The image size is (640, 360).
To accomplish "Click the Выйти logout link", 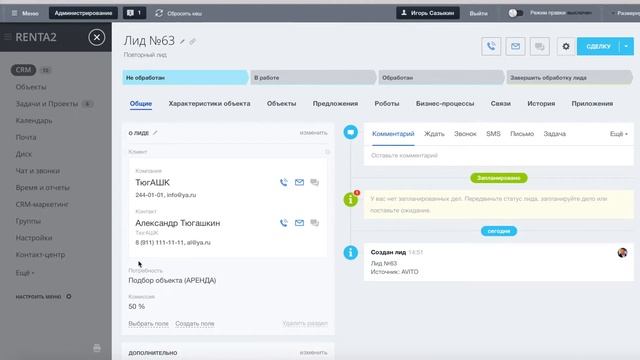I will tap(478, 13).
